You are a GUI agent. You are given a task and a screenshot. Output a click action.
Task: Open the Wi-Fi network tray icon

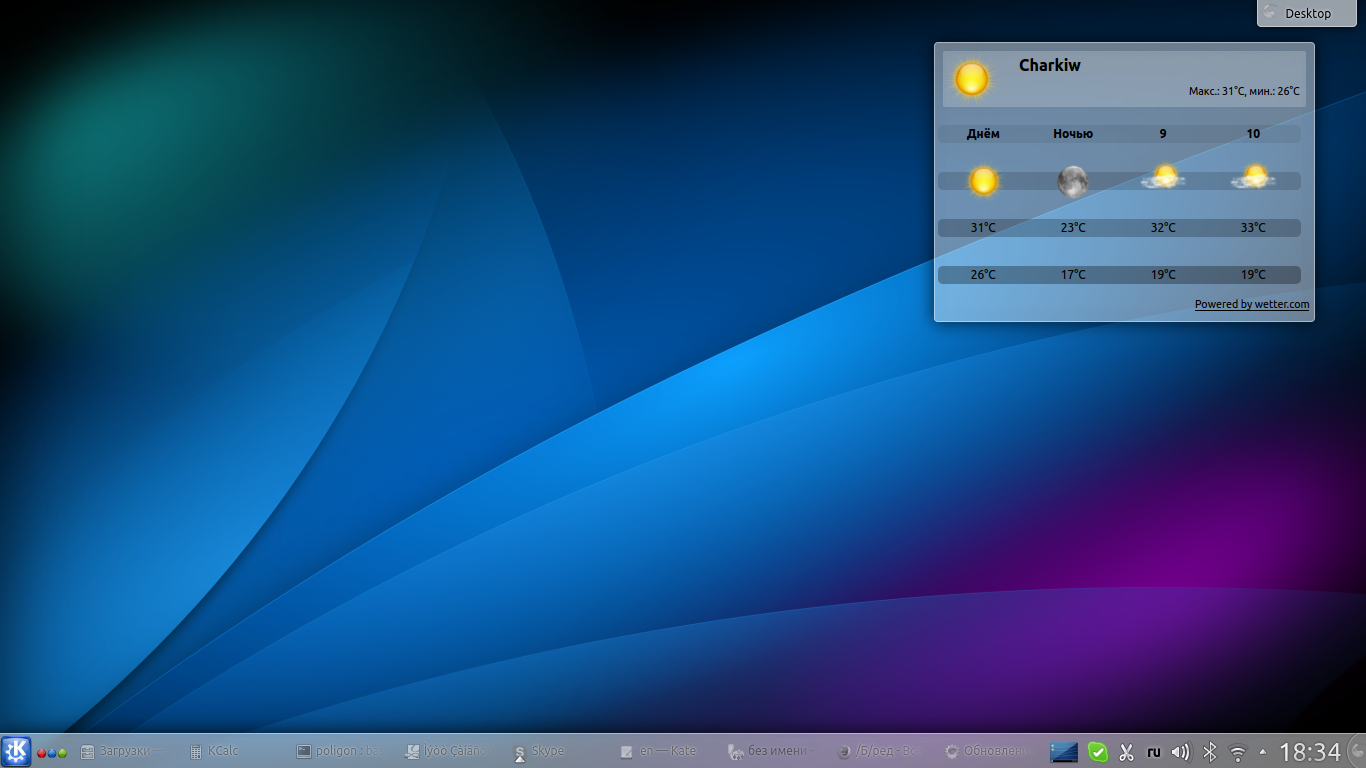1238,752
